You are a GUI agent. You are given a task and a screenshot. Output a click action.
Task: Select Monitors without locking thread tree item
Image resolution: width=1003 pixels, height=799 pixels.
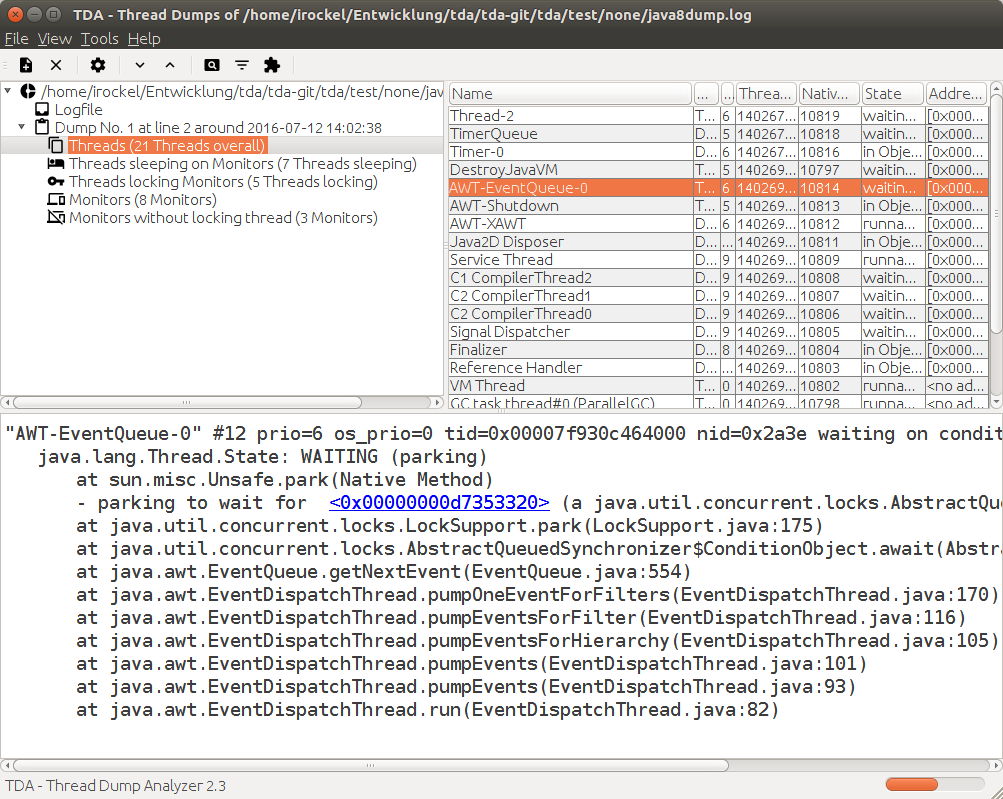223,218
